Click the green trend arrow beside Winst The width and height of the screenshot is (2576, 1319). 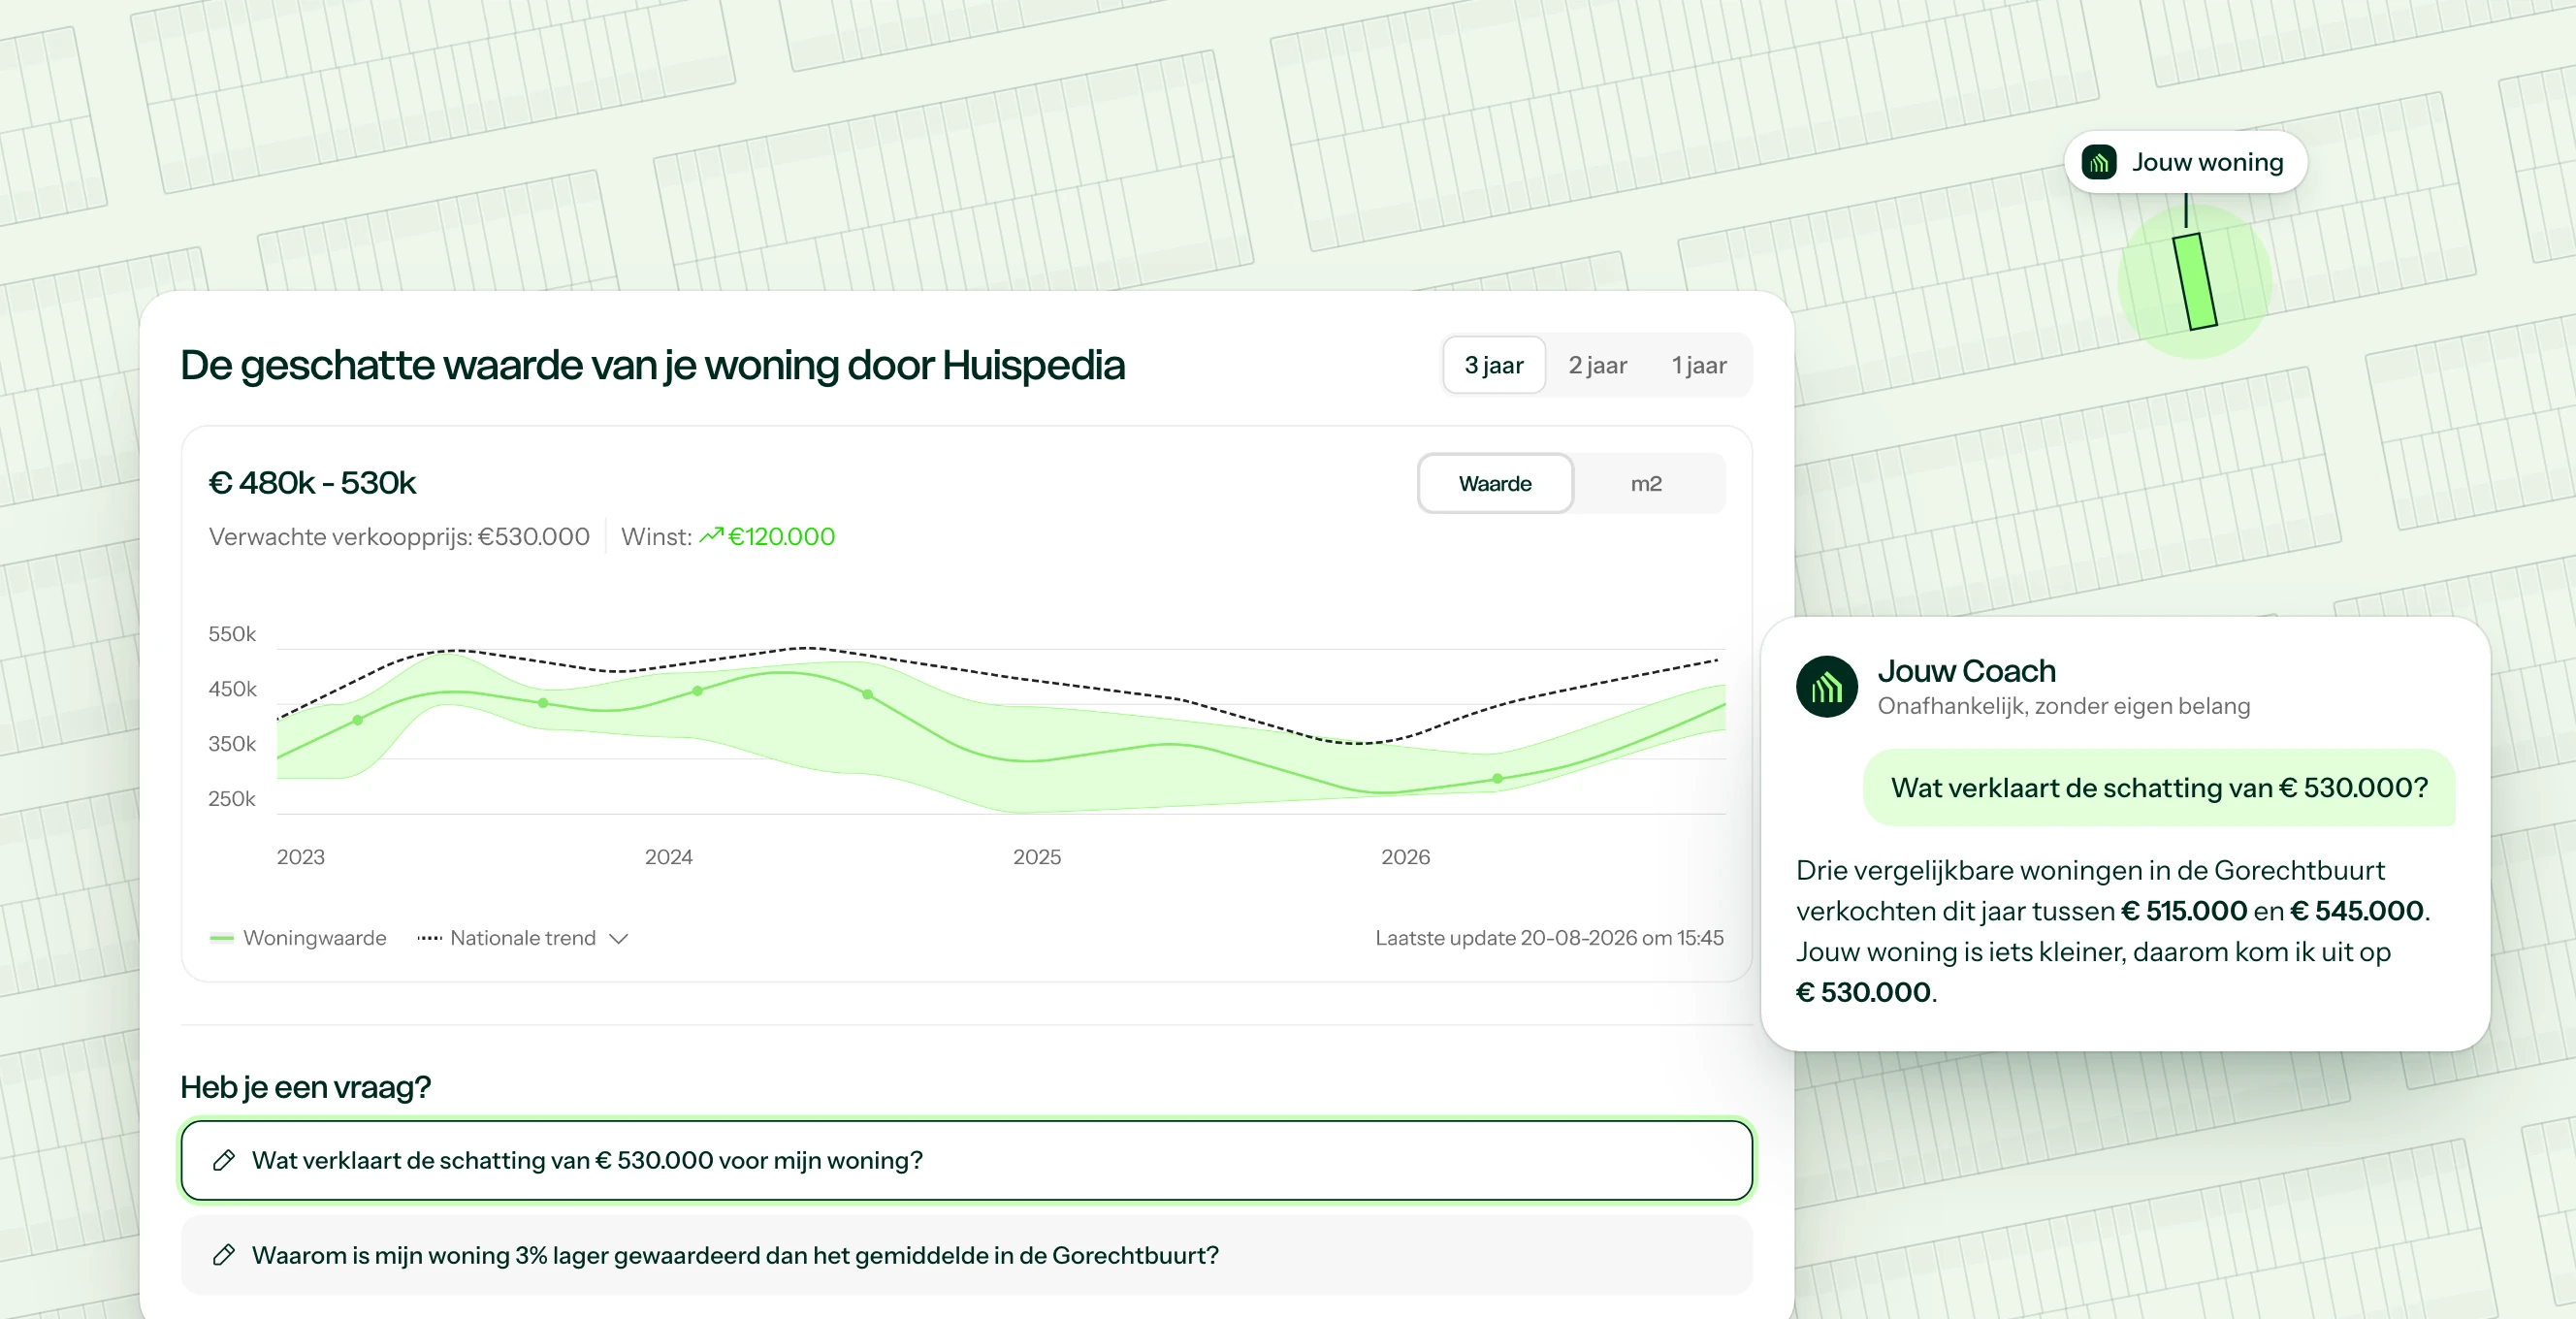pos(711,536)
